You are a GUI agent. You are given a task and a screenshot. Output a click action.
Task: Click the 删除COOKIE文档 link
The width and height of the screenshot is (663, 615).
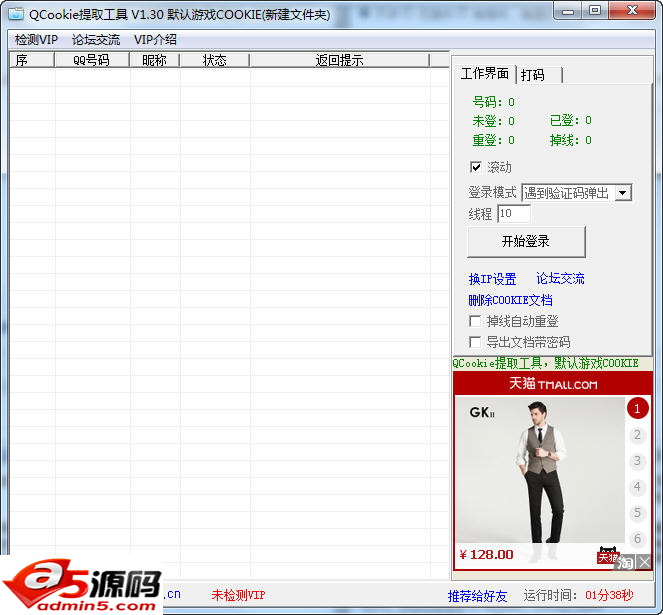(x=510, y=300)
